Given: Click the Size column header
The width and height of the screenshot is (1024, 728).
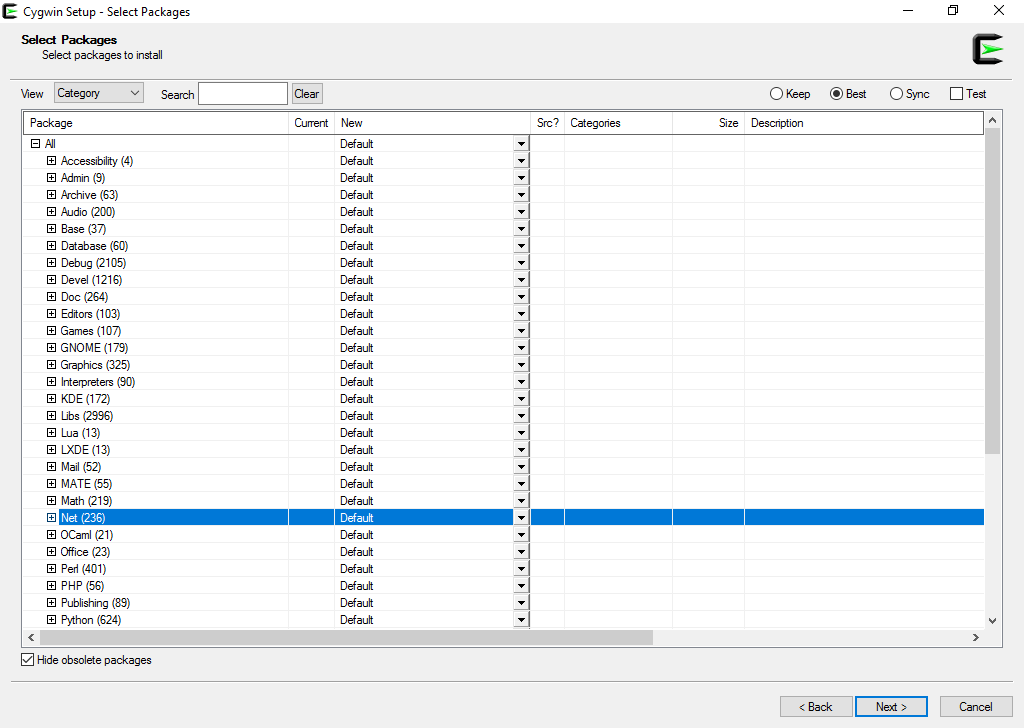Looking at the screenshot, I should tap(709, 123).
